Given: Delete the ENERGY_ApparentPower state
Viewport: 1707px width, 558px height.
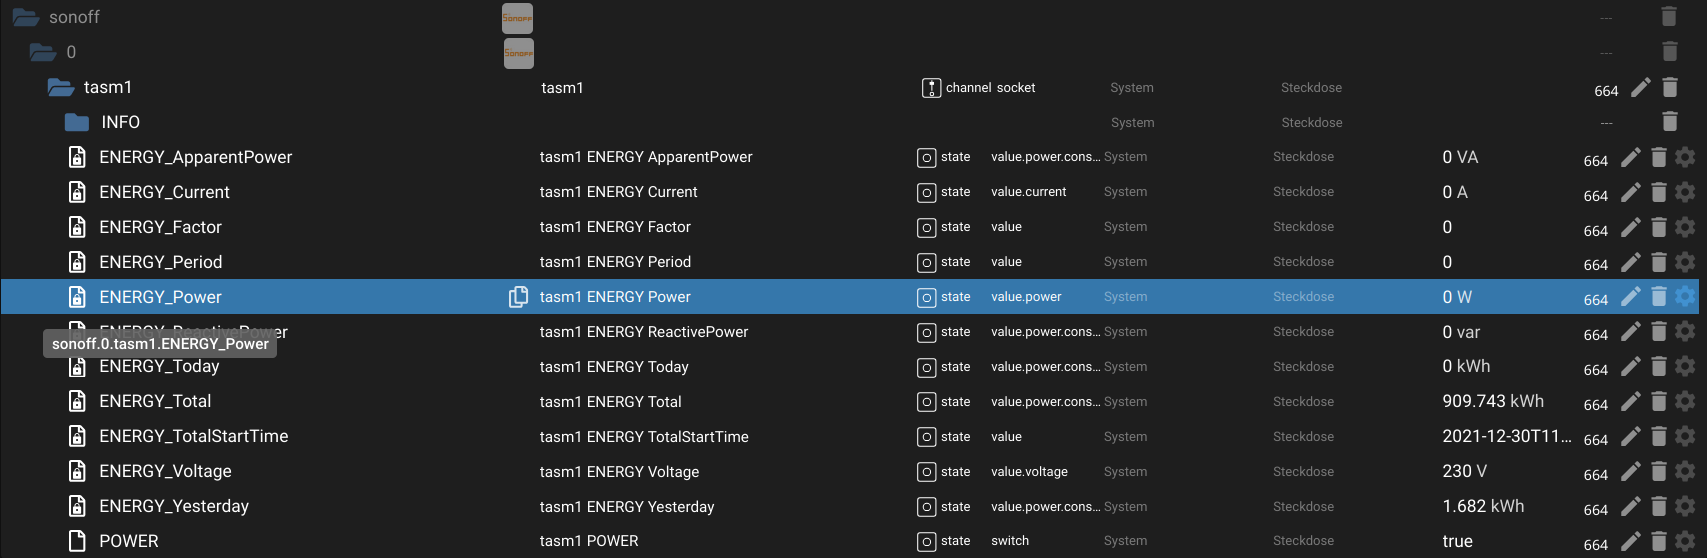Looking at the screenshot, I should tap(1659, 157).
